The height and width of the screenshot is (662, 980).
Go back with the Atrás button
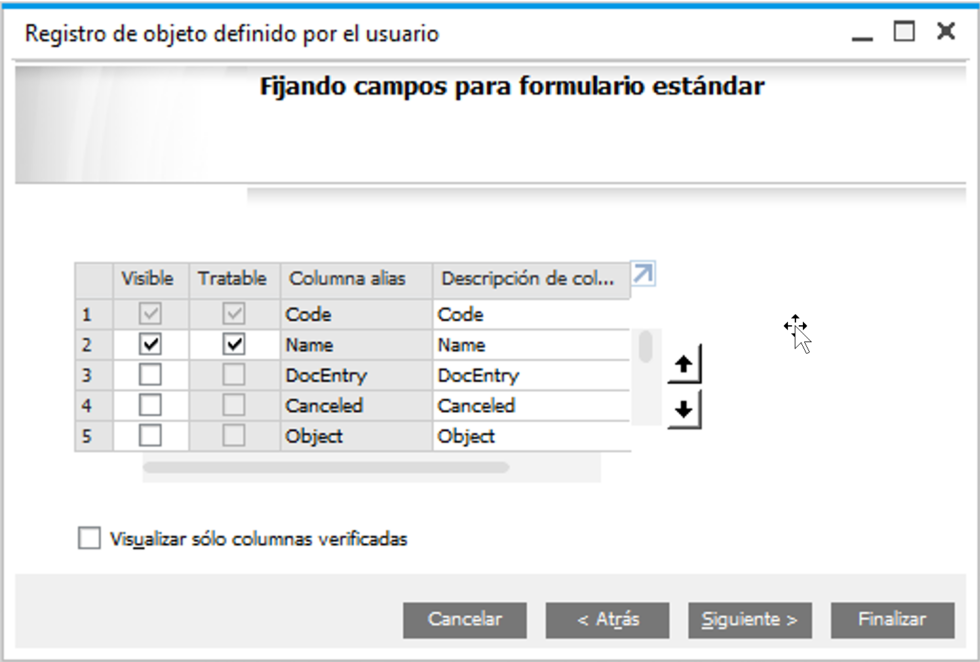pyautogui.click(x=608, y=620)
